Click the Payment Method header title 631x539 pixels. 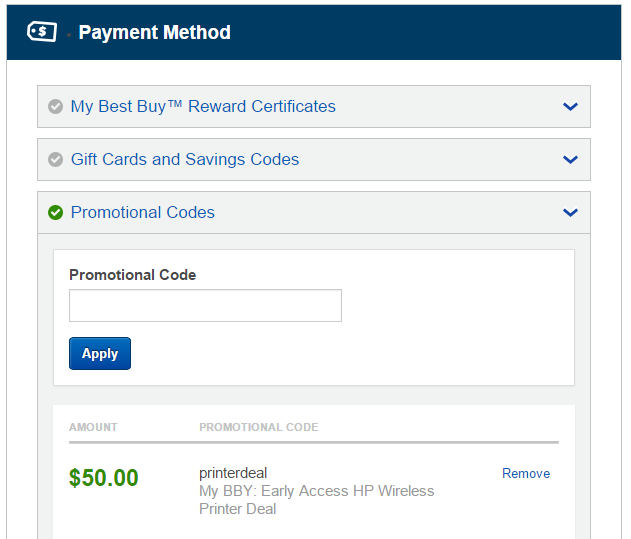[155, 32]
